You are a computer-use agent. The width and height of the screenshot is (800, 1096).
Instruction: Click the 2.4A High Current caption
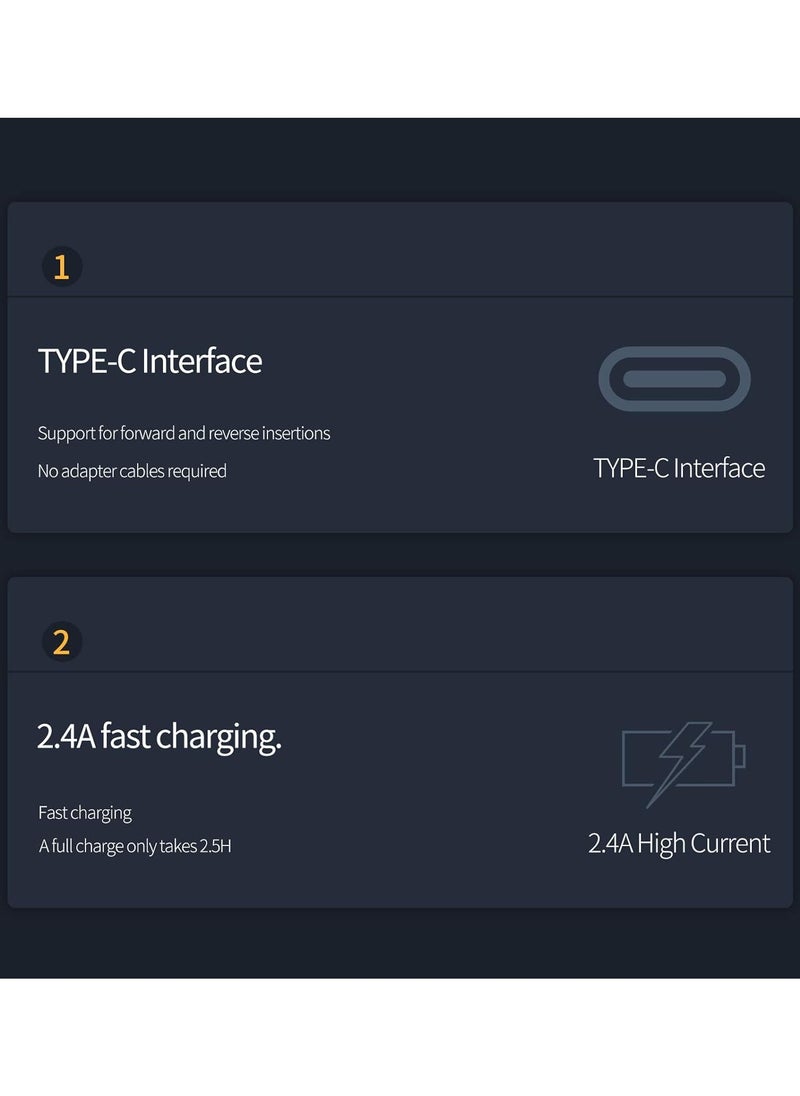click(x=678, y=844)
